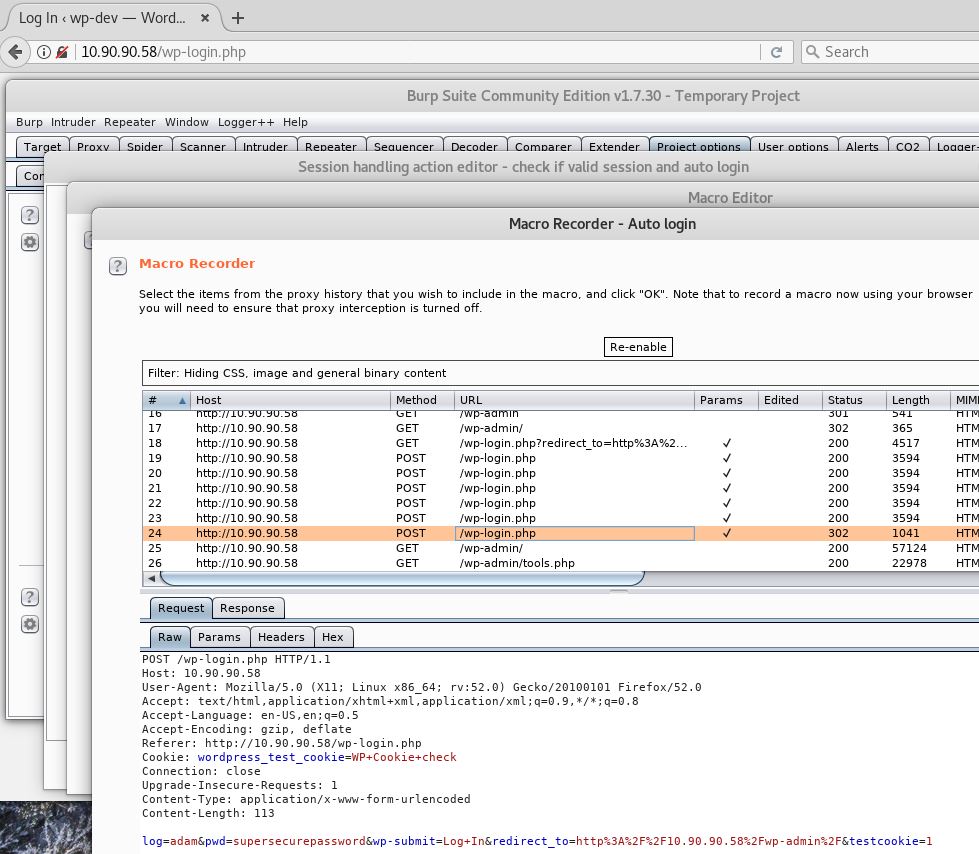Sort by the URL column header
The image size is (979, 854).
(574, 400)
